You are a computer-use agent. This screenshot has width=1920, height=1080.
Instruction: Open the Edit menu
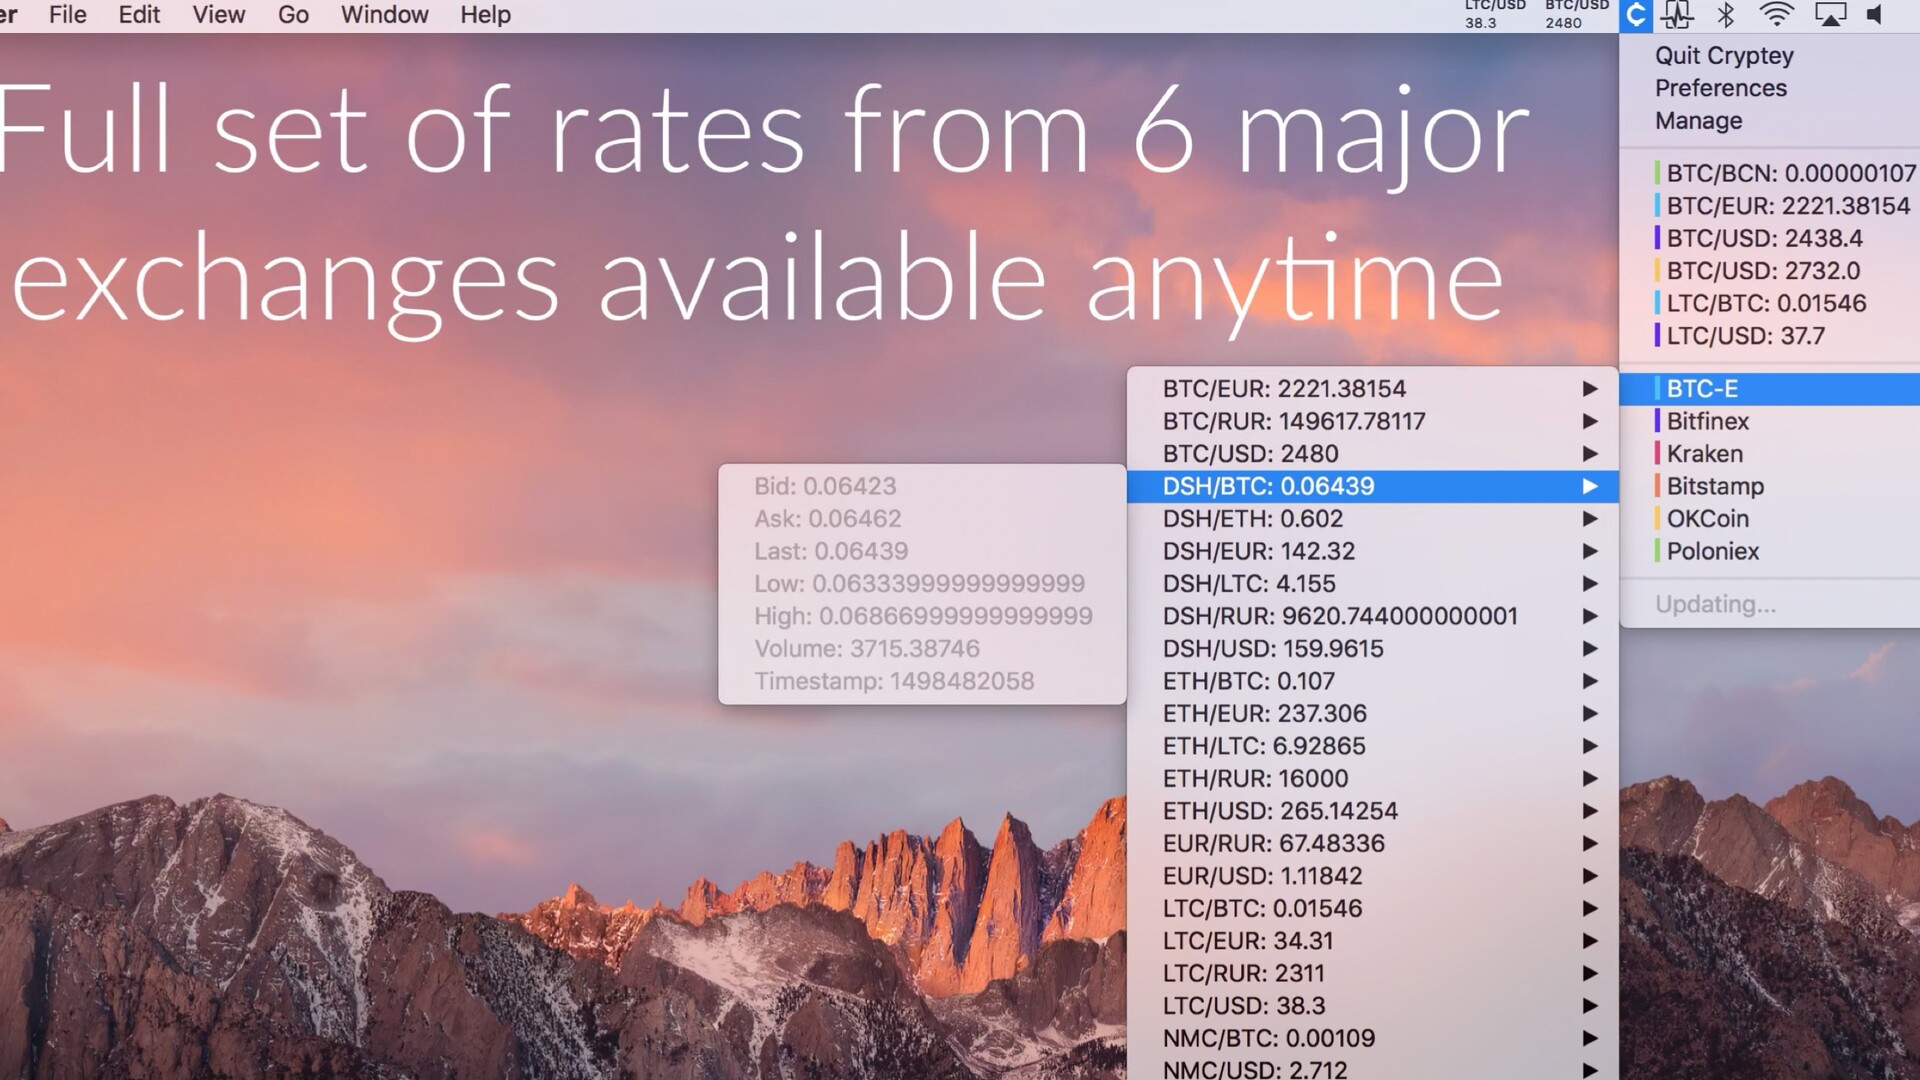[139, 15]
